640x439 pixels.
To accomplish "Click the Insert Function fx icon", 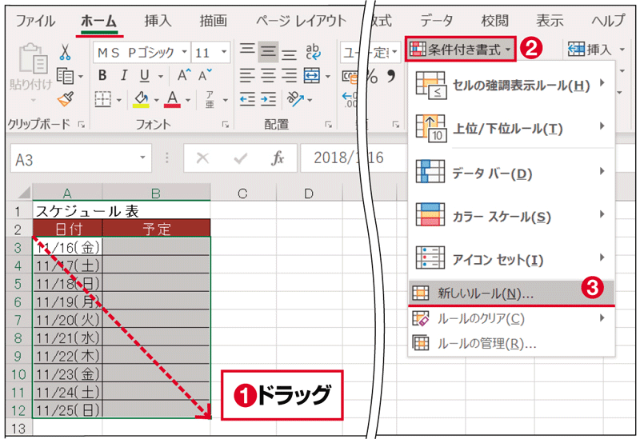I will coord(279,158).
